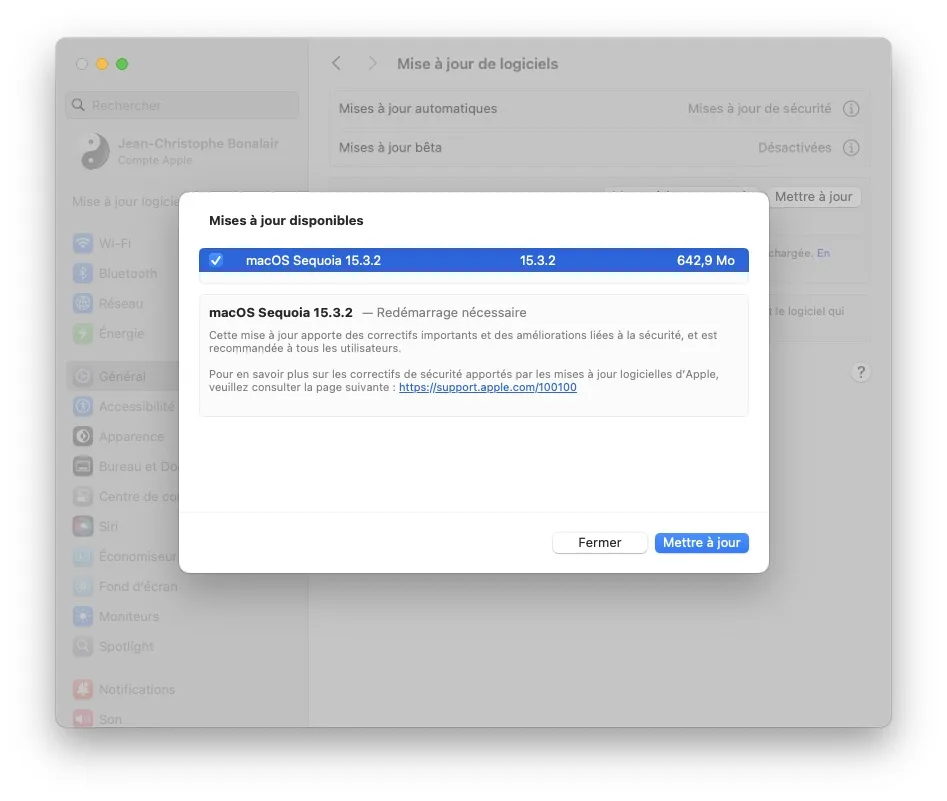Select the Siri icon in sidebar
947x801 pixels.
pyautogui.click(x=83, y=526)
